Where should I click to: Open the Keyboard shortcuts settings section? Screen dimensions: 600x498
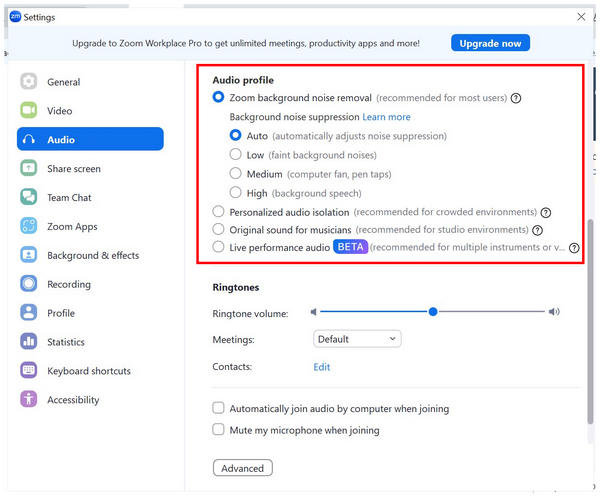[89, 371]
